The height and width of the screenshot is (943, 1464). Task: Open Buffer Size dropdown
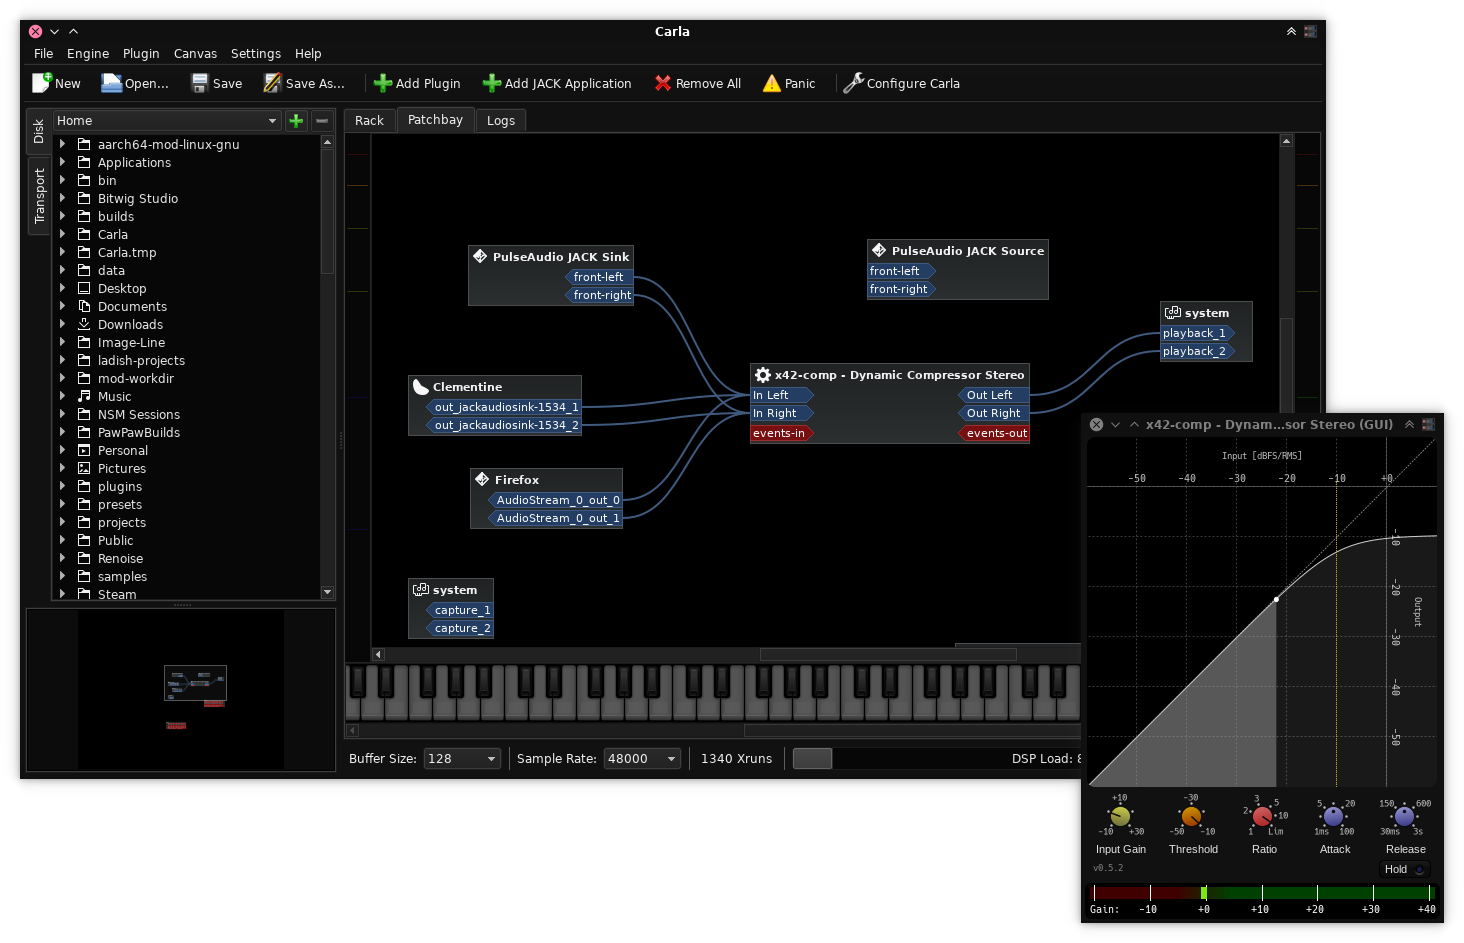pos(462,759)
